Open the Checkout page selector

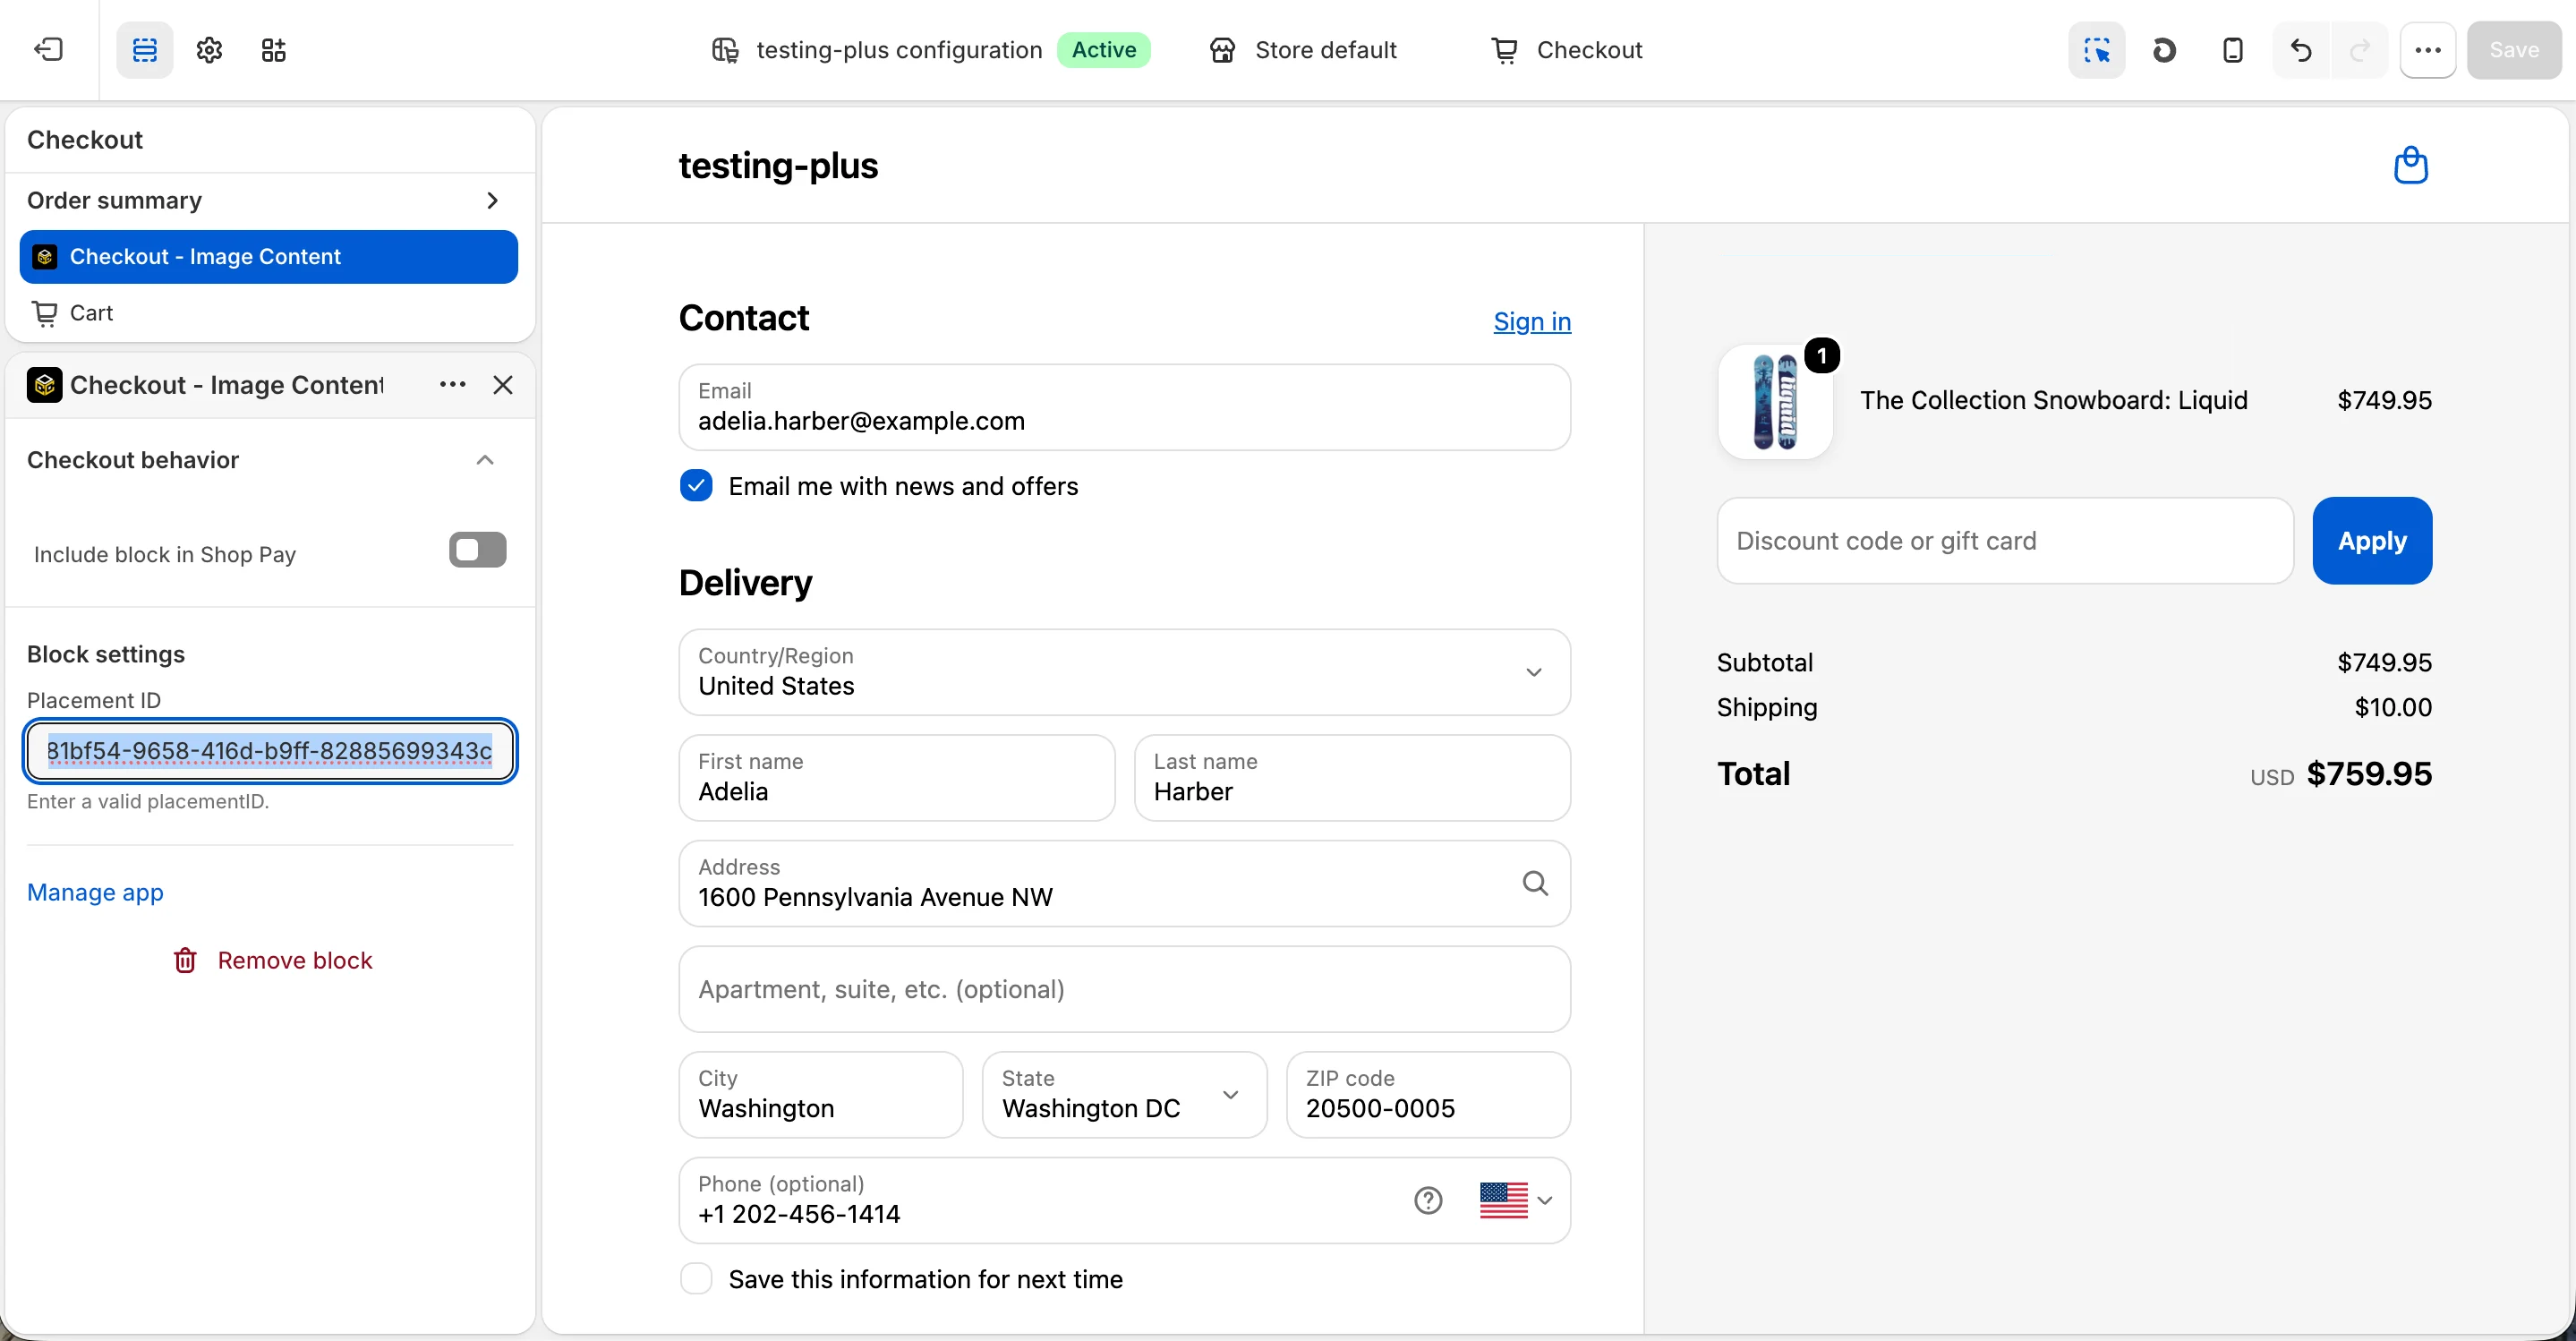coord(1566,49)
